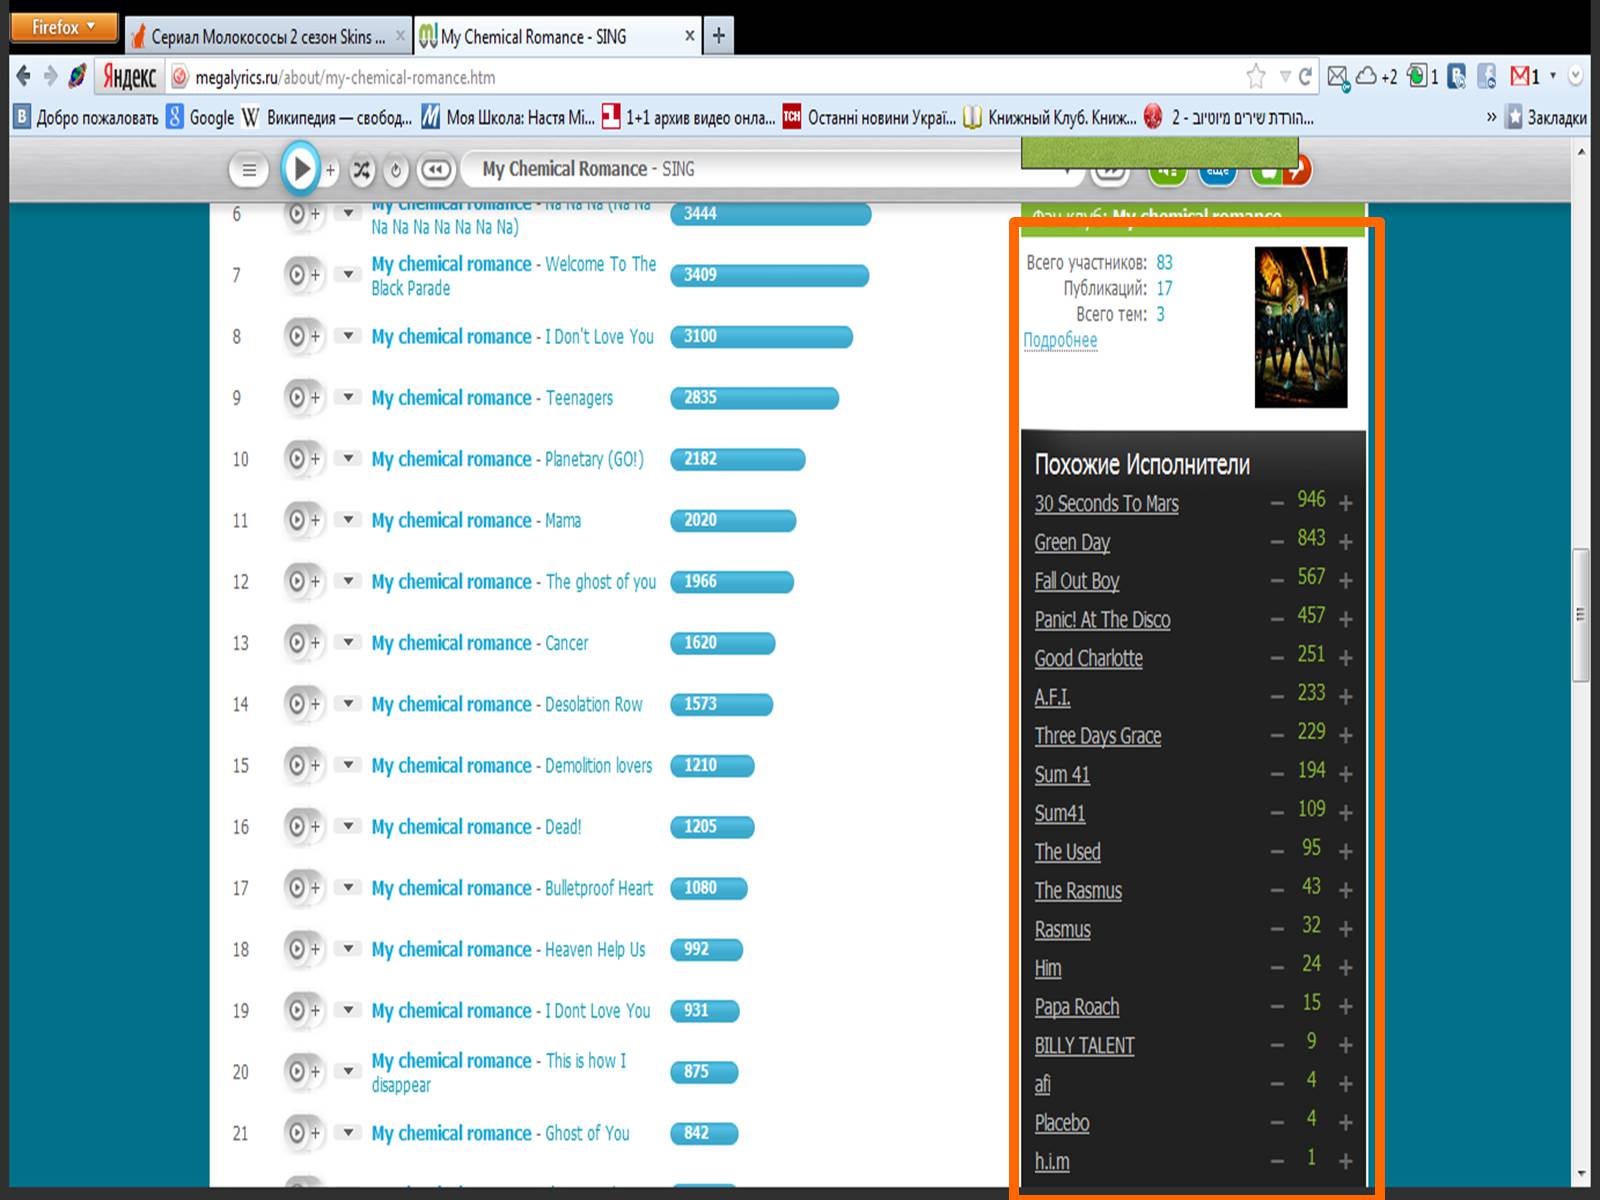Switch to My Chemical Romance - SING tab
Image resolution: width=1600 pixels, height=1200 pixels.
click(557, 37)
